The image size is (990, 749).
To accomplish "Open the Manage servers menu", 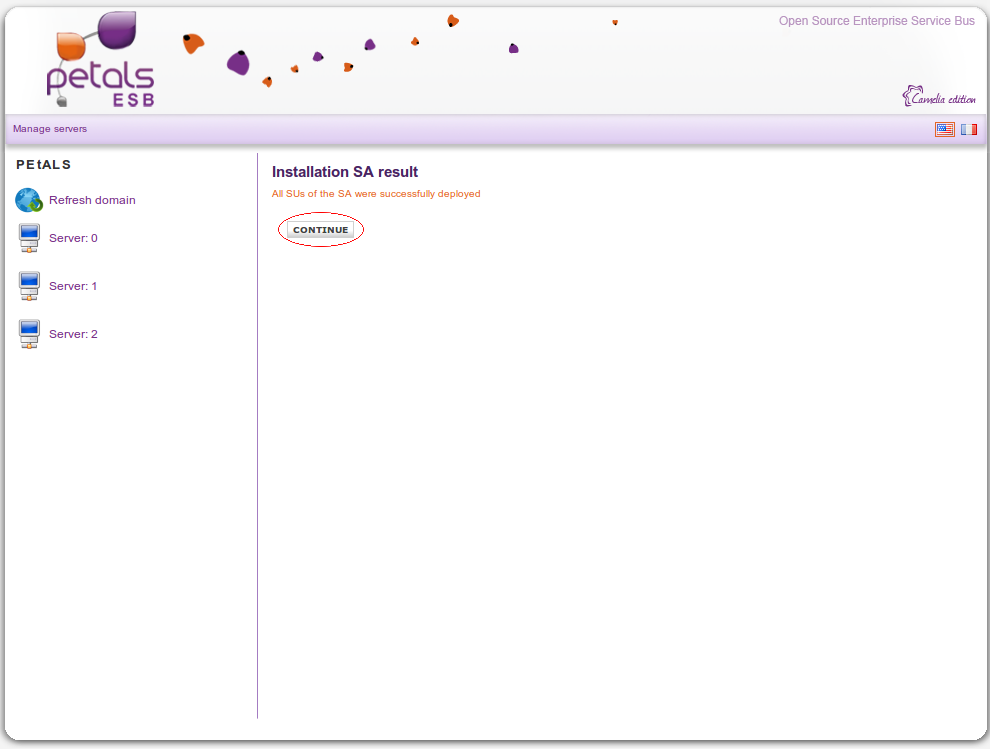I will point(50,129).
